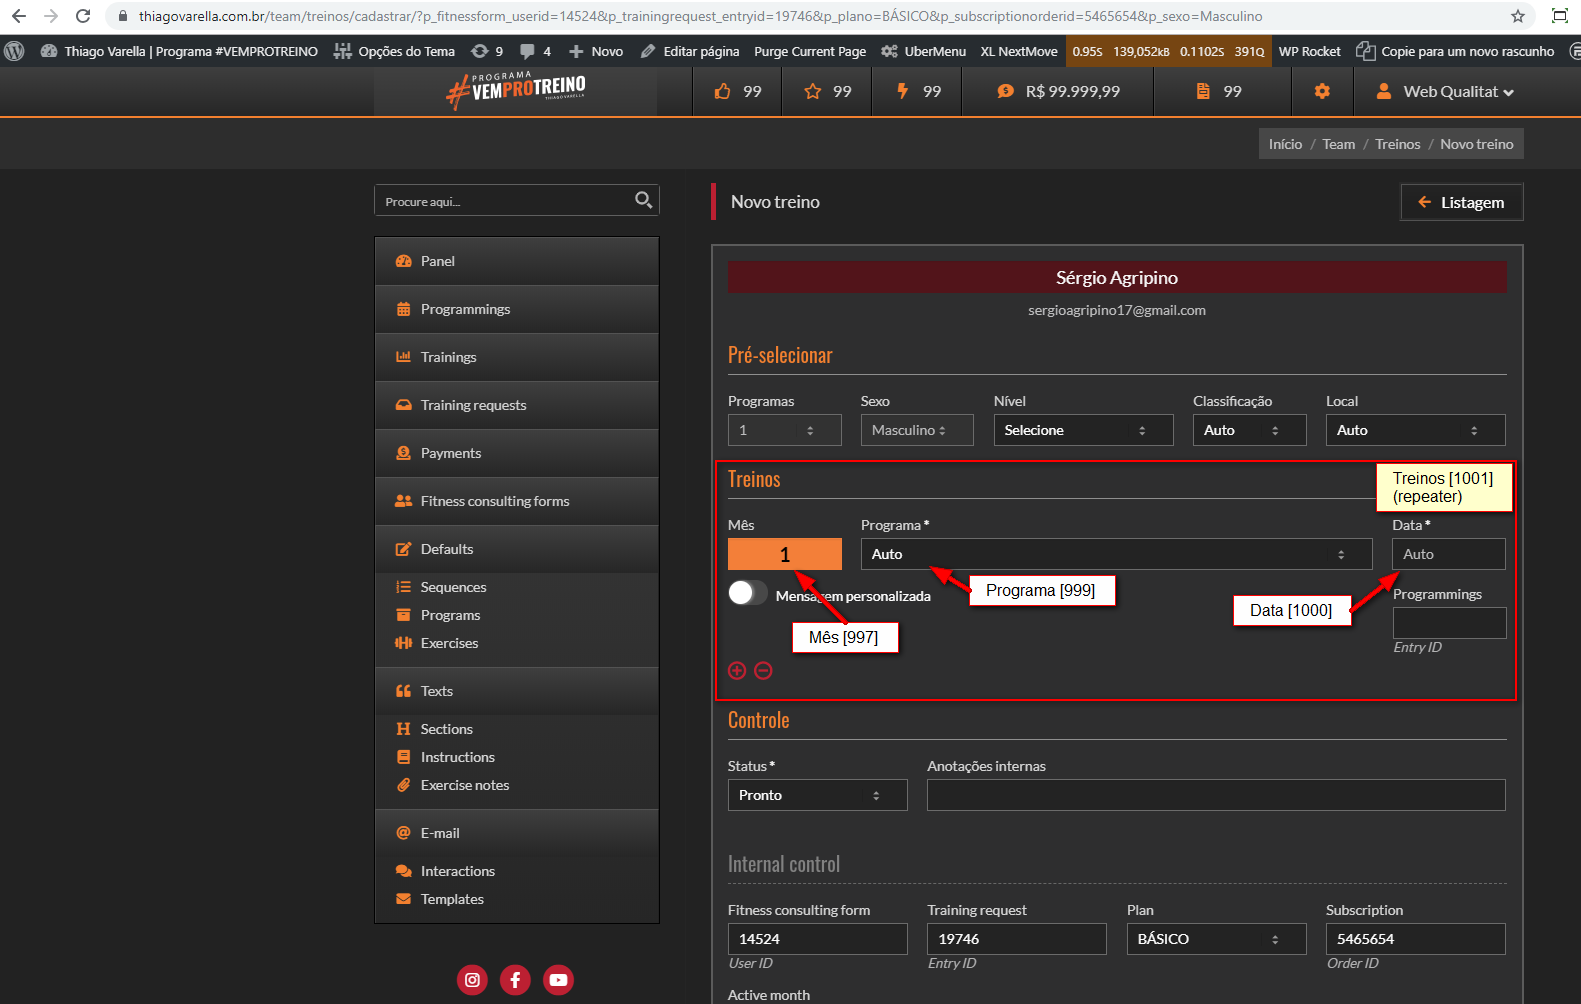The height and width of the screenshot is (1004, 1581).
Task: Open Training requests in sidebar
Action: click(473, 405)
